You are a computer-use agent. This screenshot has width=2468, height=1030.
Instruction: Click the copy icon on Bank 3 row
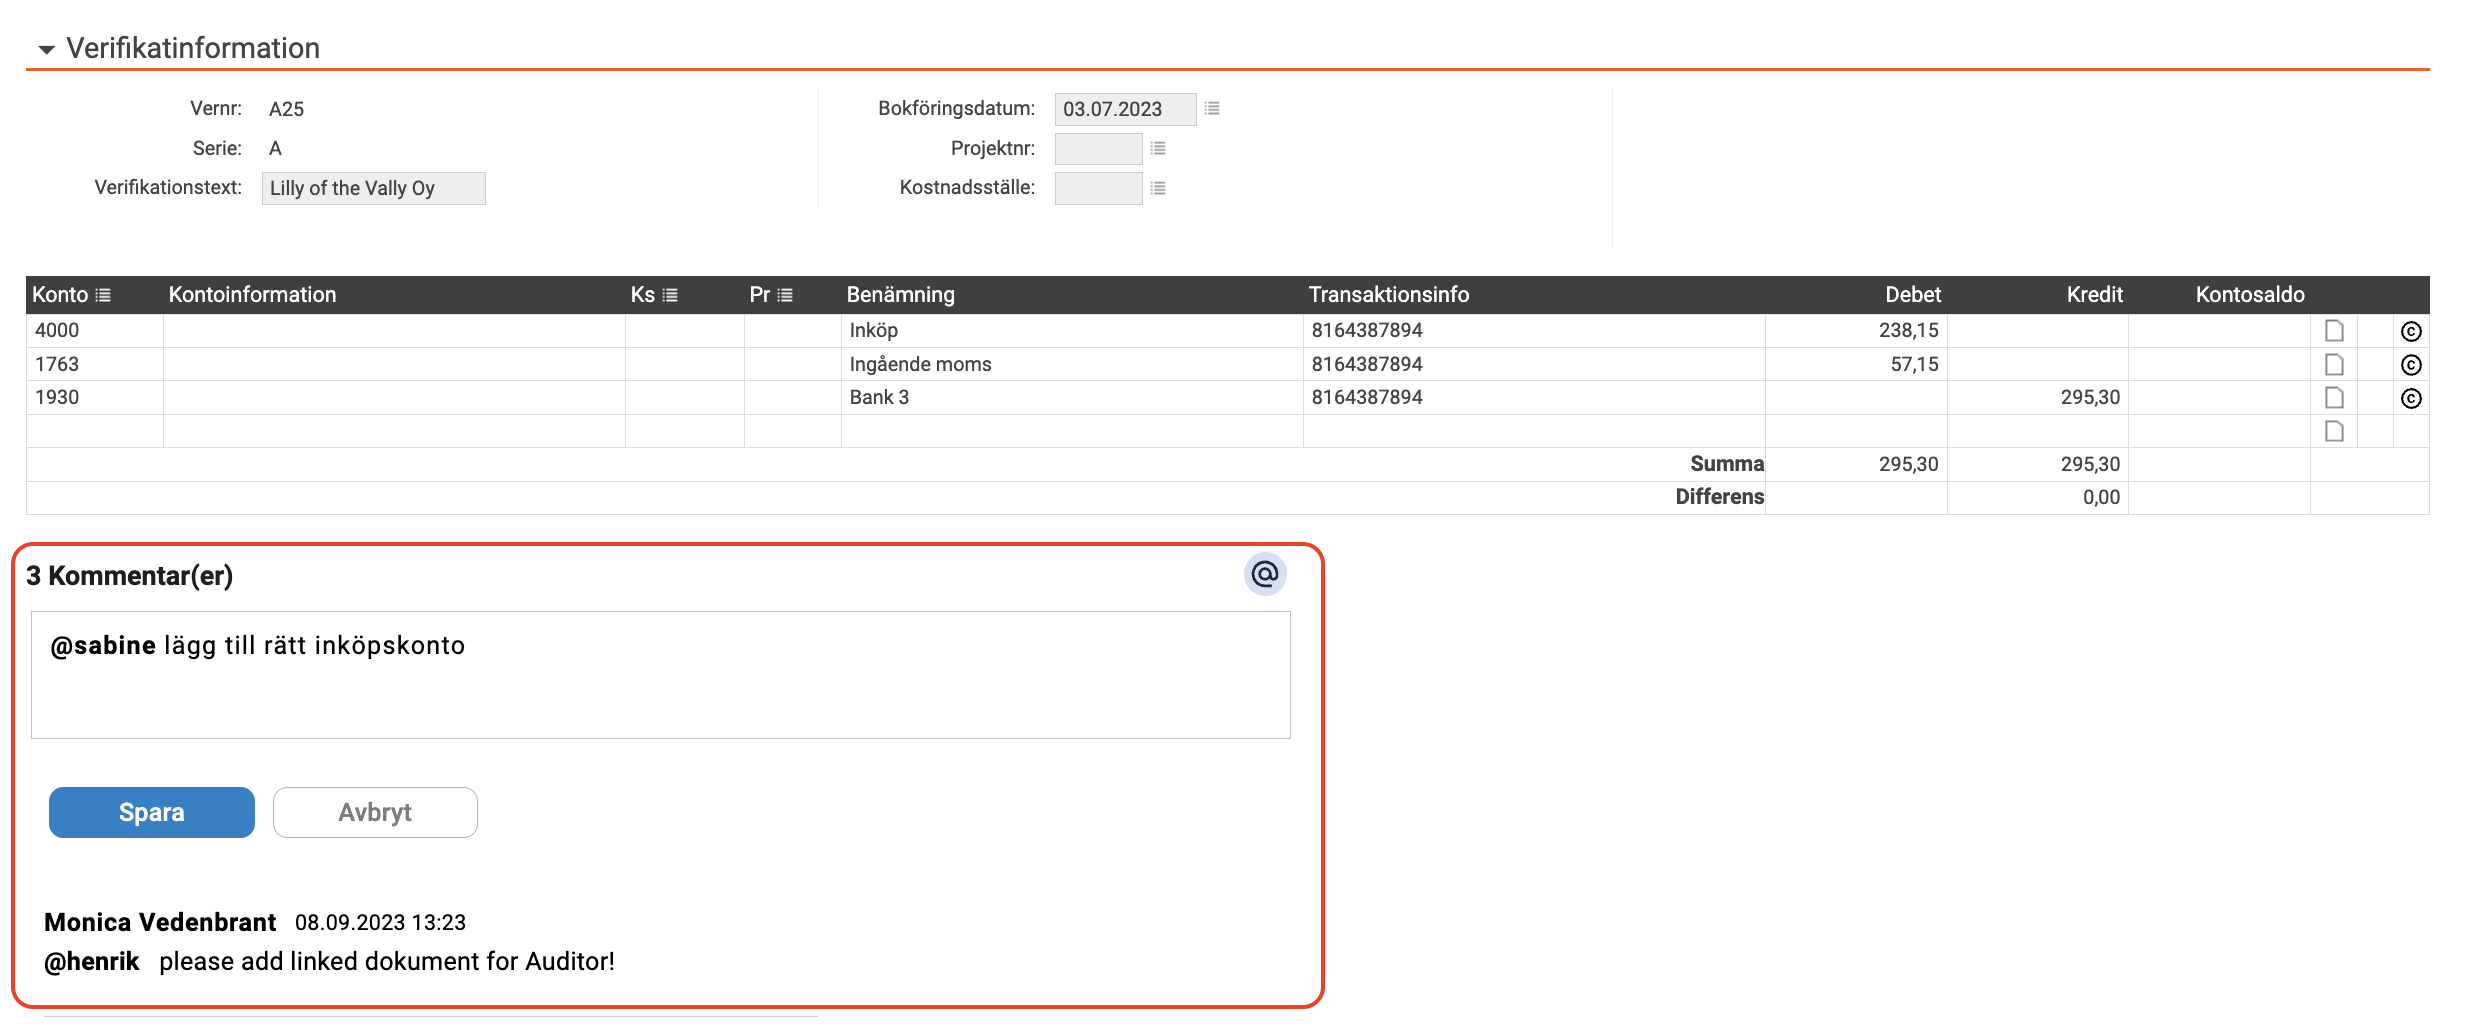(x=2411, y=398)
